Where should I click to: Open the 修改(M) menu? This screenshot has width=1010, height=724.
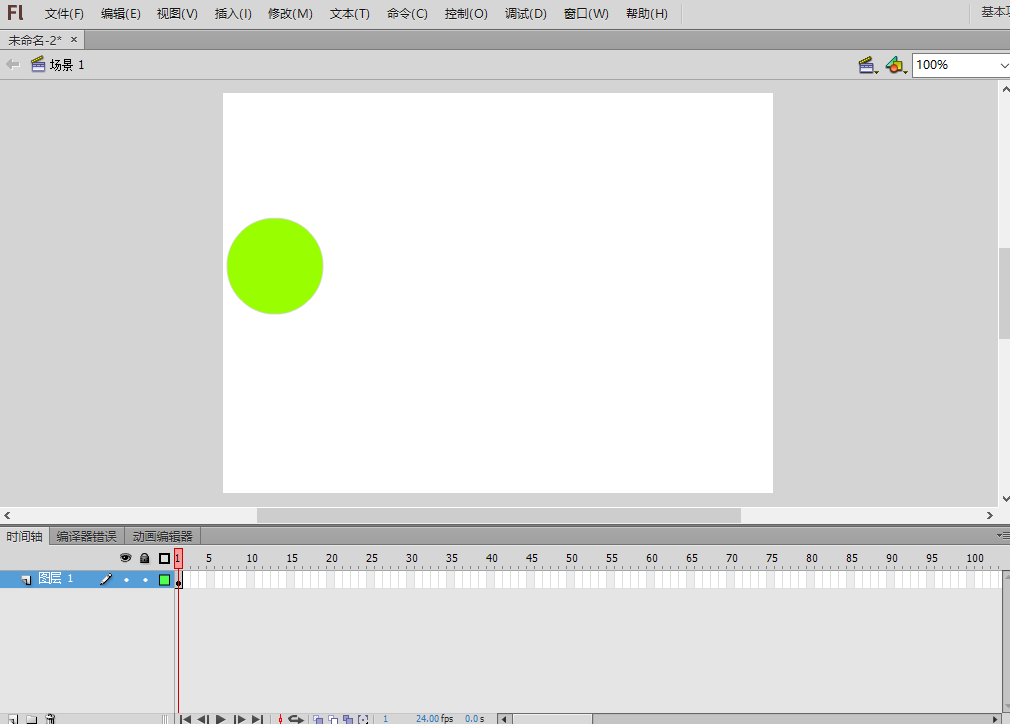[x=291, y=14]
